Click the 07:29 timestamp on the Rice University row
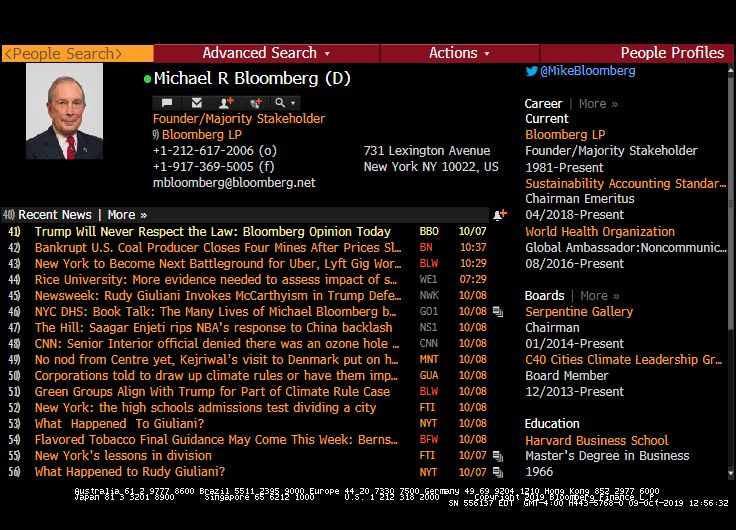The image size is (736, 530). coord(473,280)
